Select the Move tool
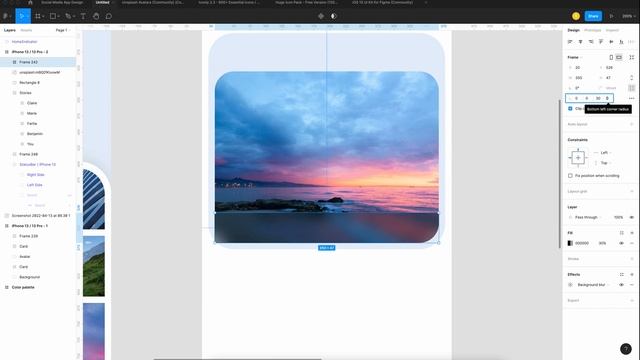The height and width of the screenshot is (360, 640). click(22, 16)
